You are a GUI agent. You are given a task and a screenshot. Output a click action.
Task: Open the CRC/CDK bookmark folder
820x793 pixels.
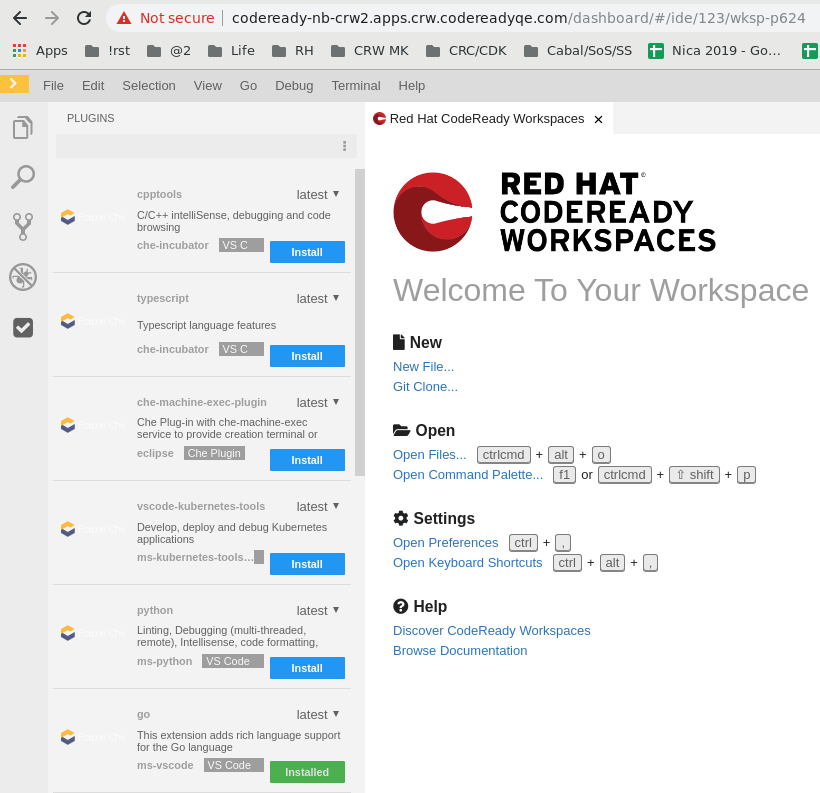pos(466,51)
